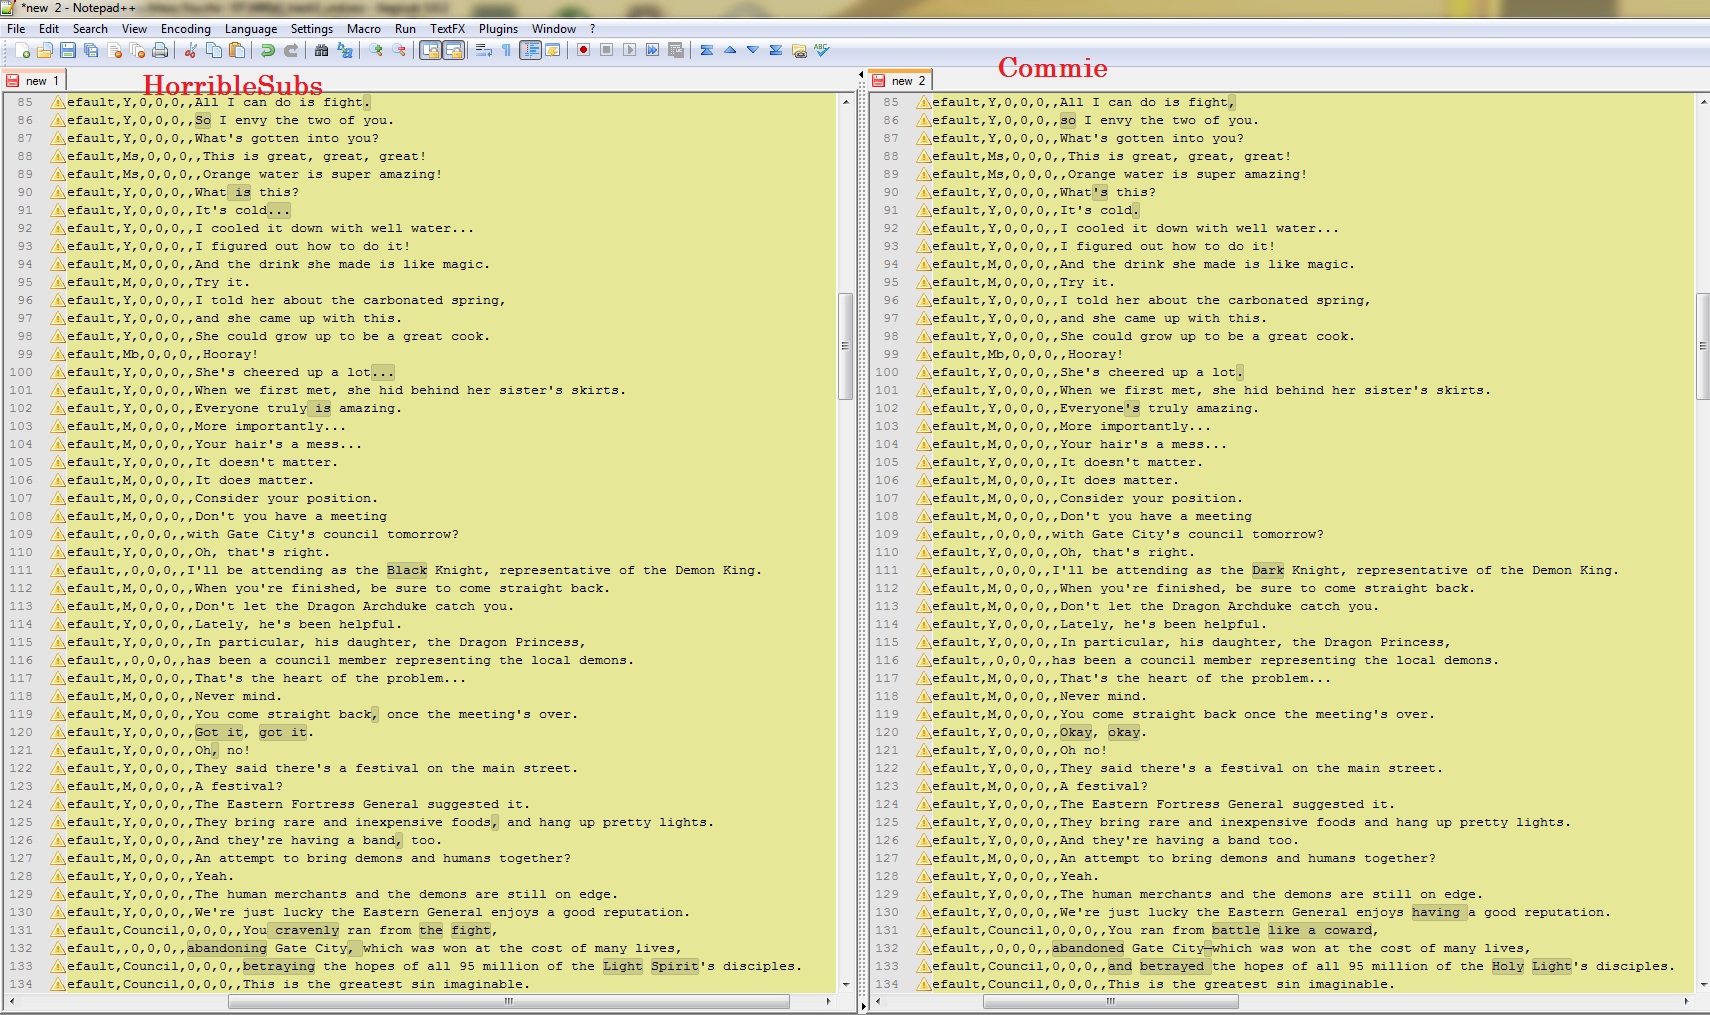
Task: Open the Language menu
Action: tap(251, 29)
